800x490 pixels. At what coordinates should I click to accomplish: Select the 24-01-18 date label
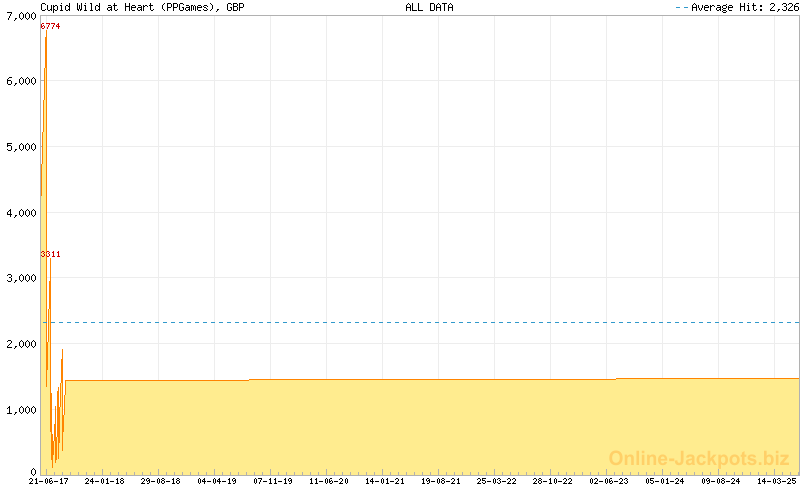(104, 481)
